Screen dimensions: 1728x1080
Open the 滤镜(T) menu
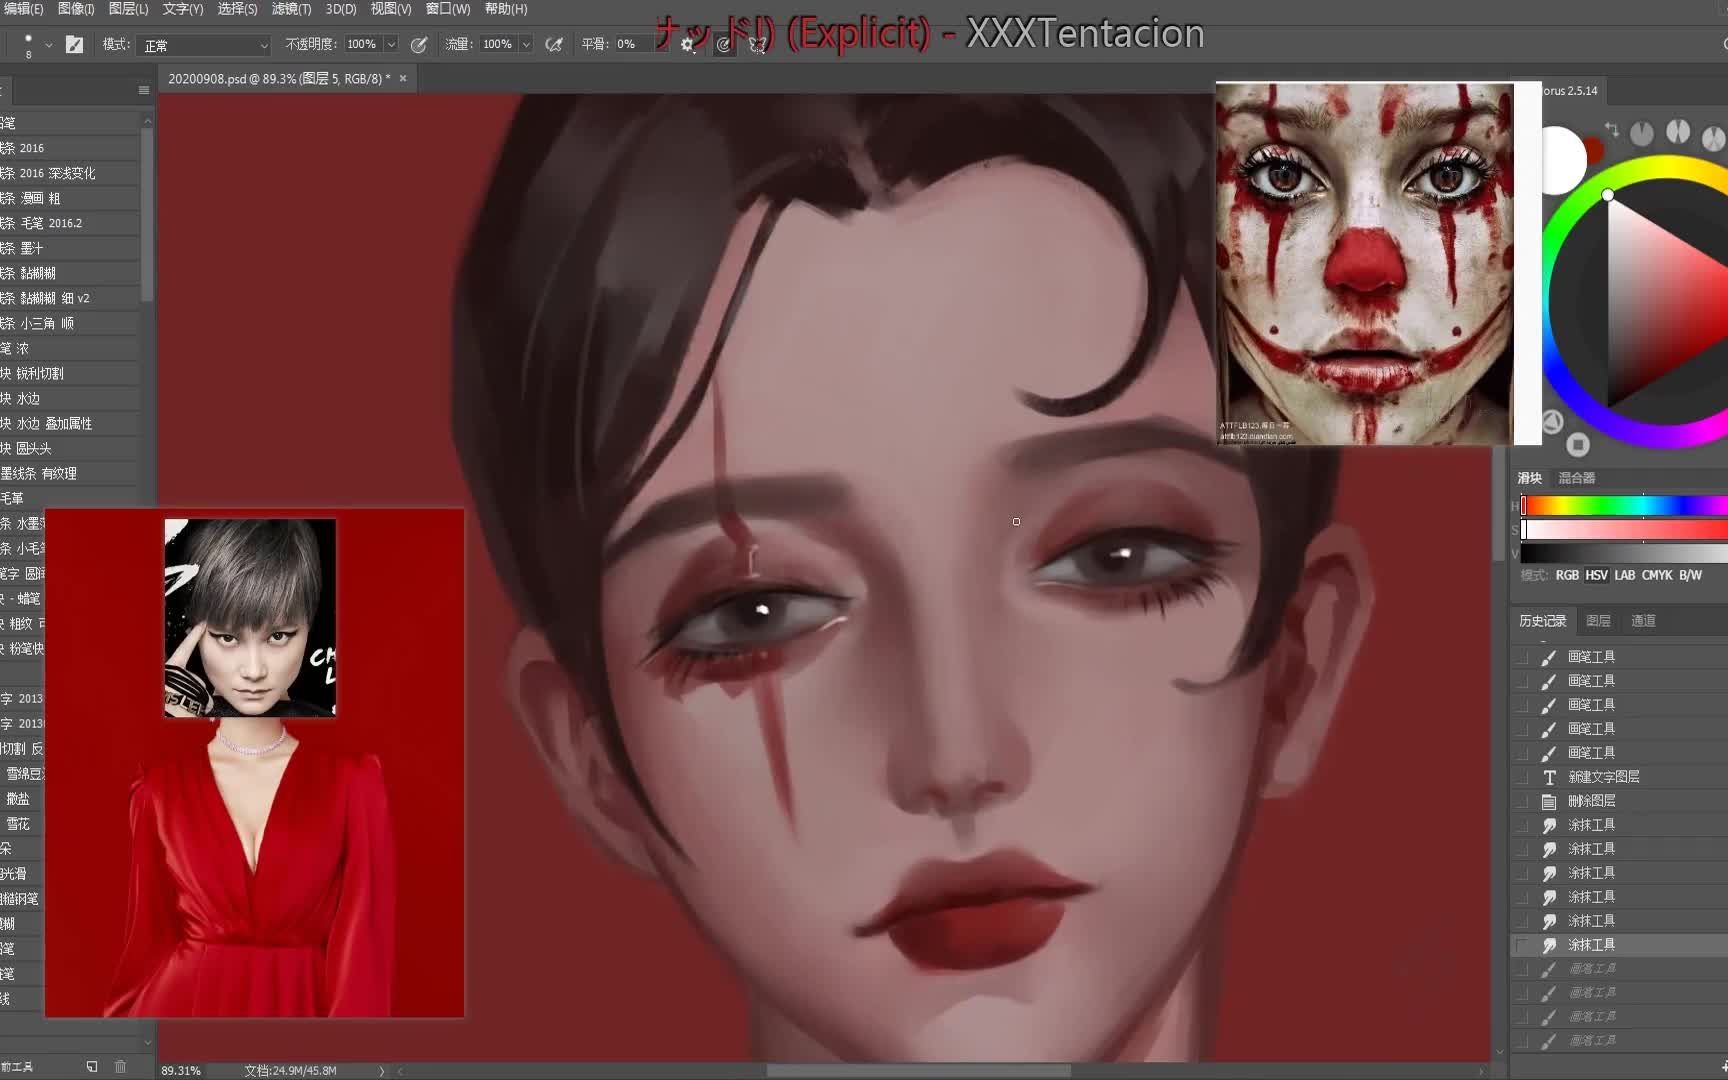[291, 9]
